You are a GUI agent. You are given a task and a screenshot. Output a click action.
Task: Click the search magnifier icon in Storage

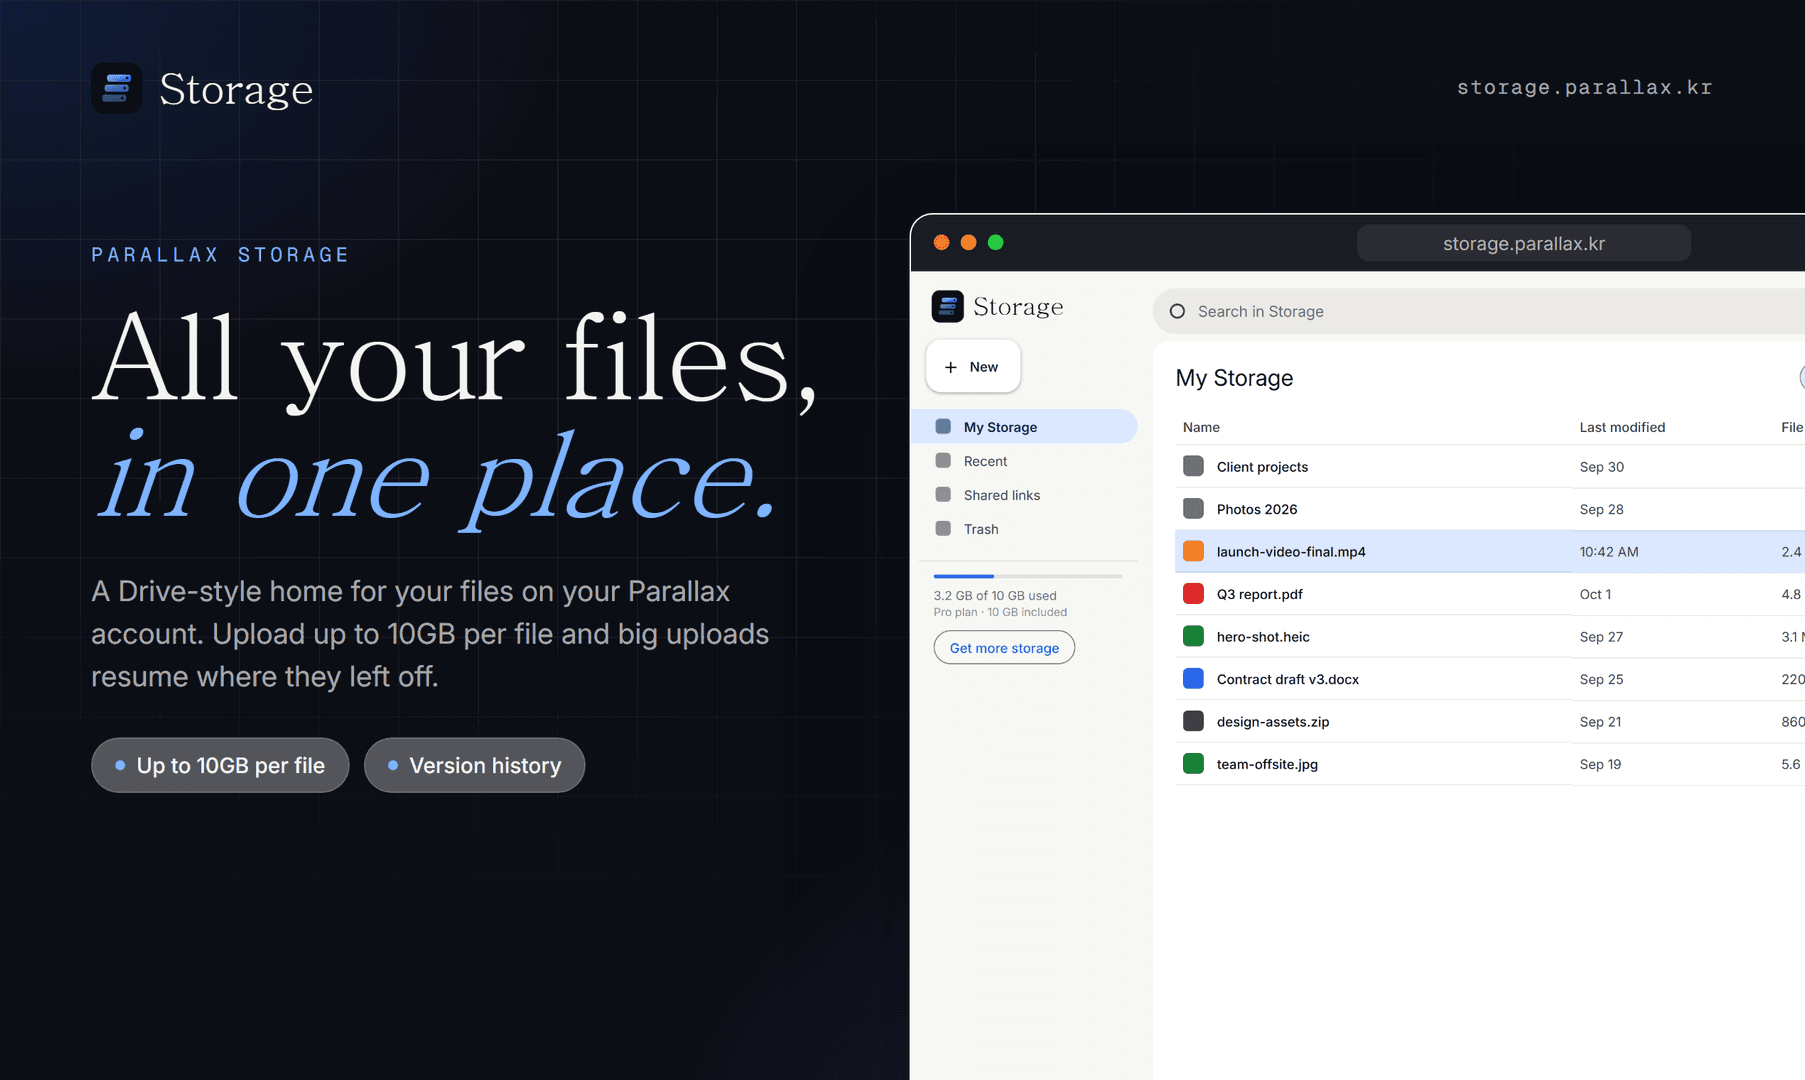pyautogui.click(x=1177, y=311)
